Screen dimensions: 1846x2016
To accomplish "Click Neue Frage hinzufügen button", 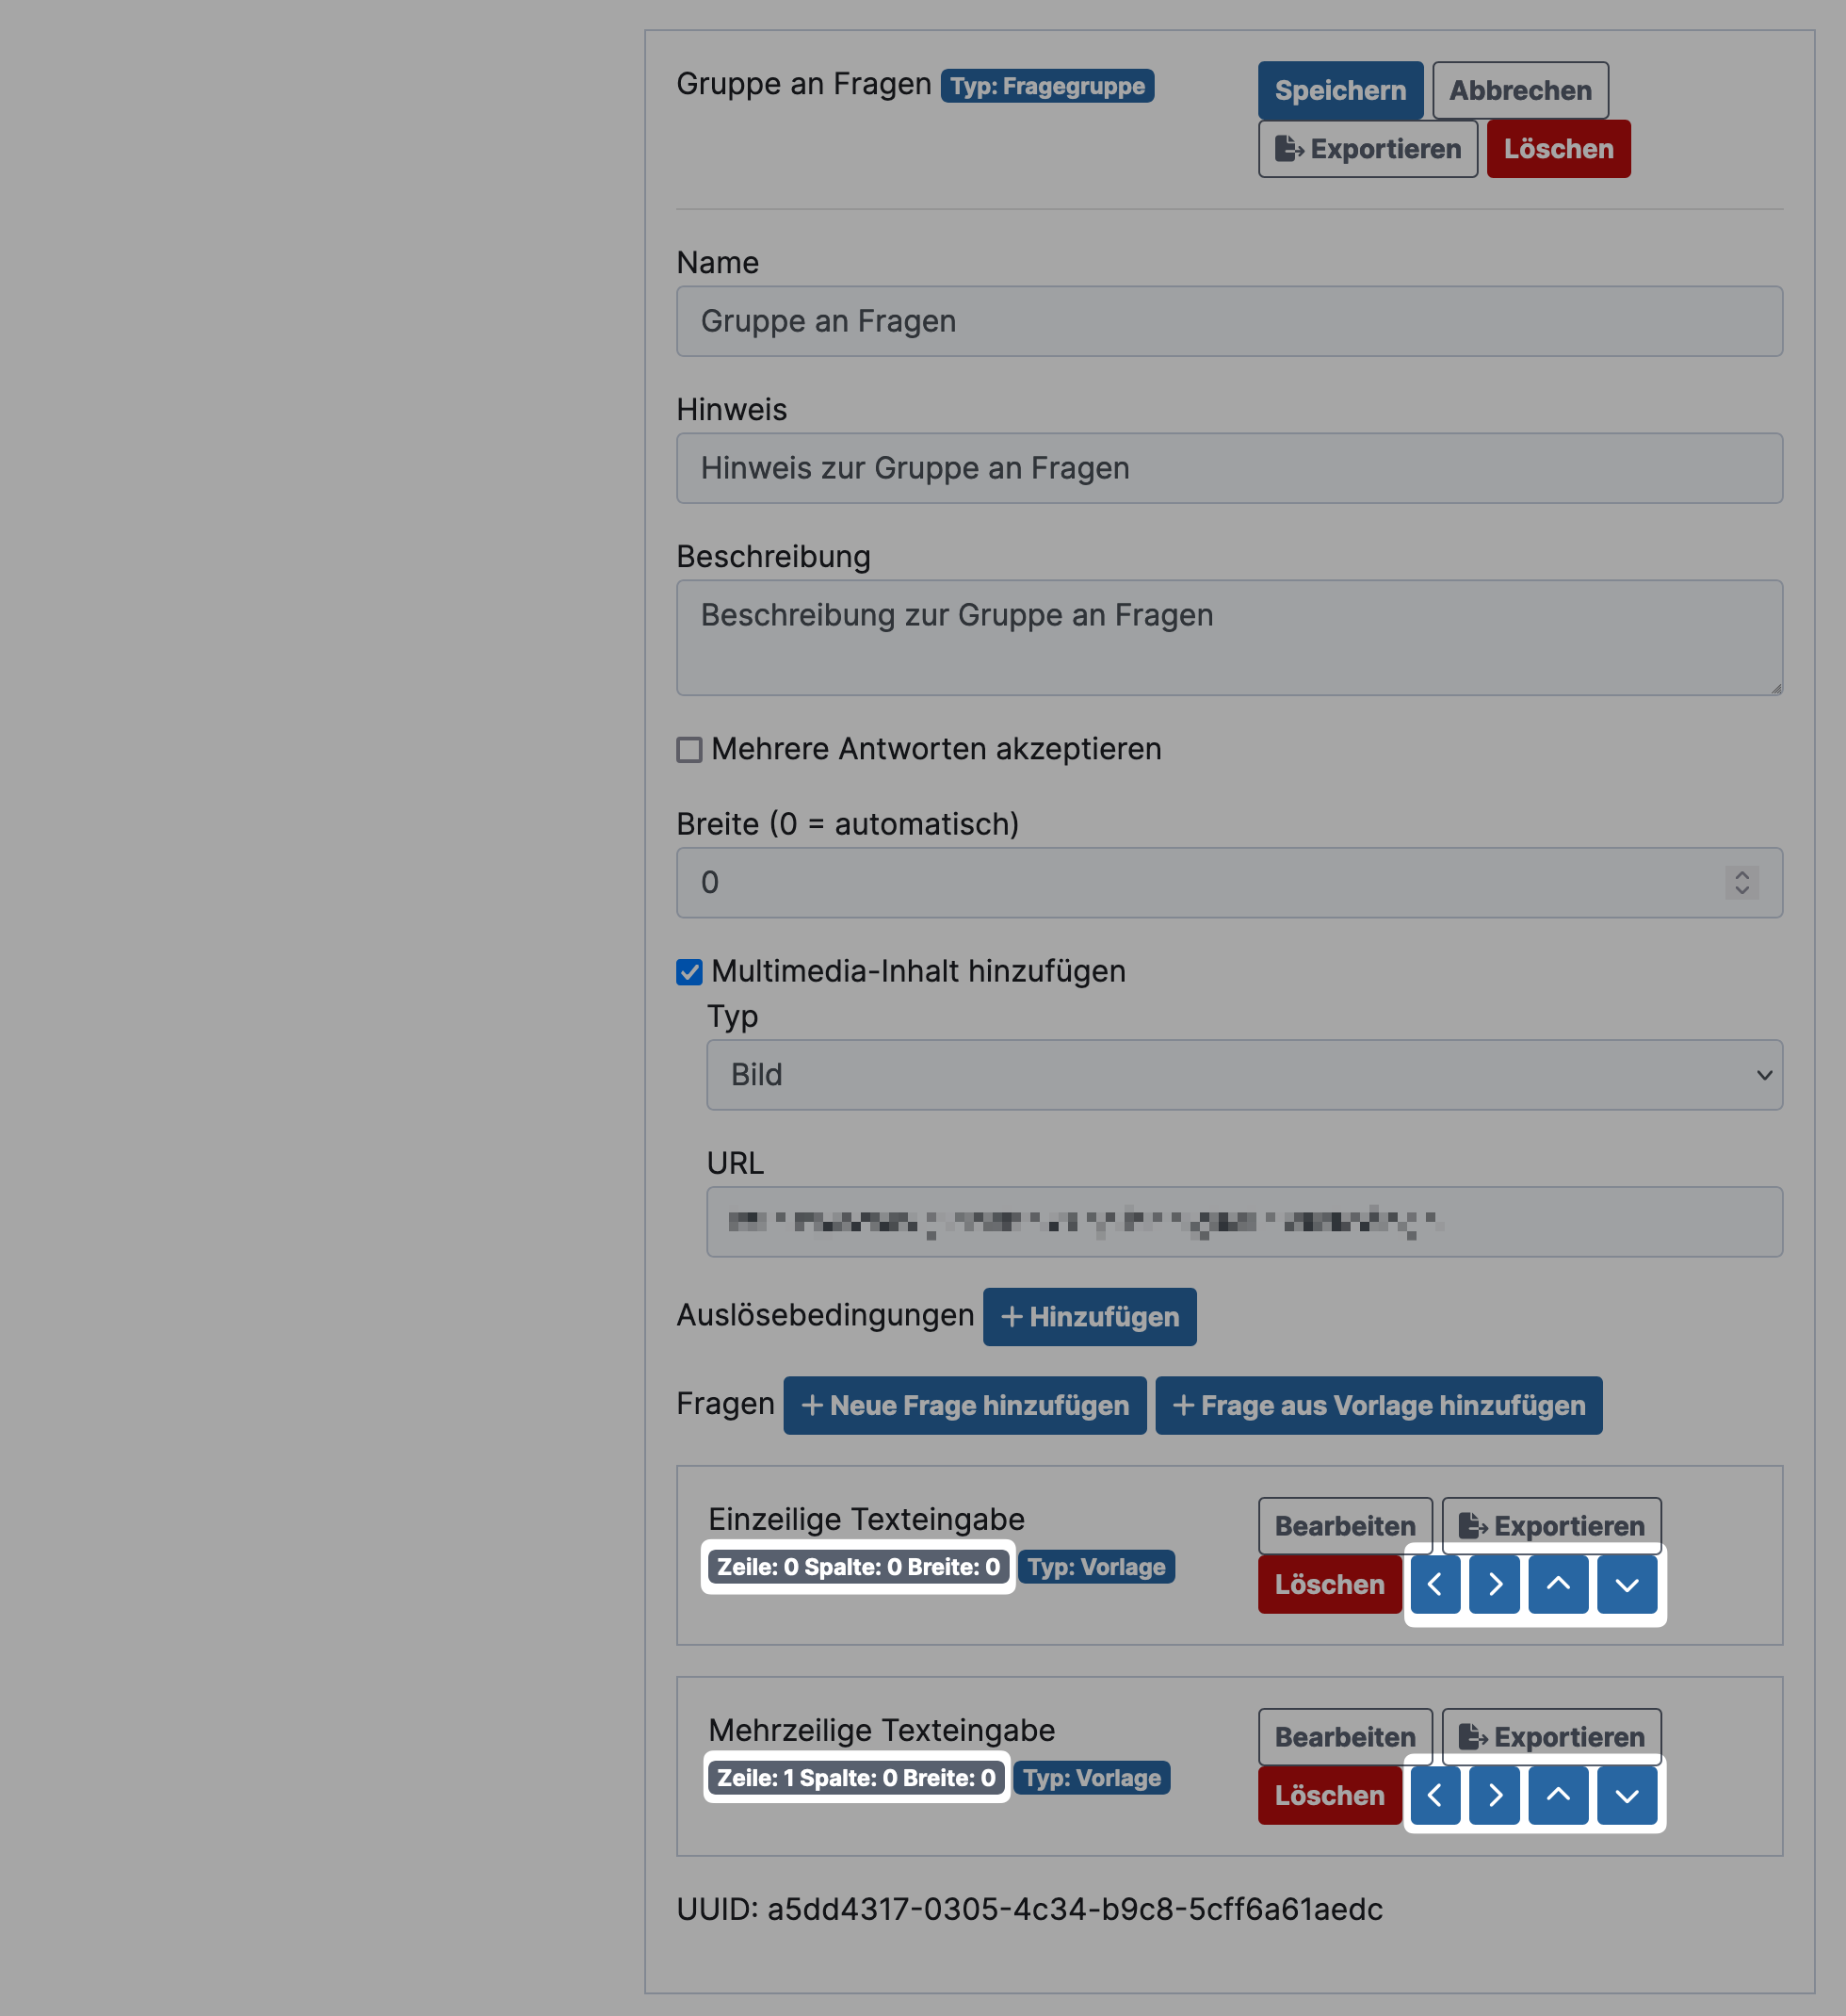I will coord(966,1403).
